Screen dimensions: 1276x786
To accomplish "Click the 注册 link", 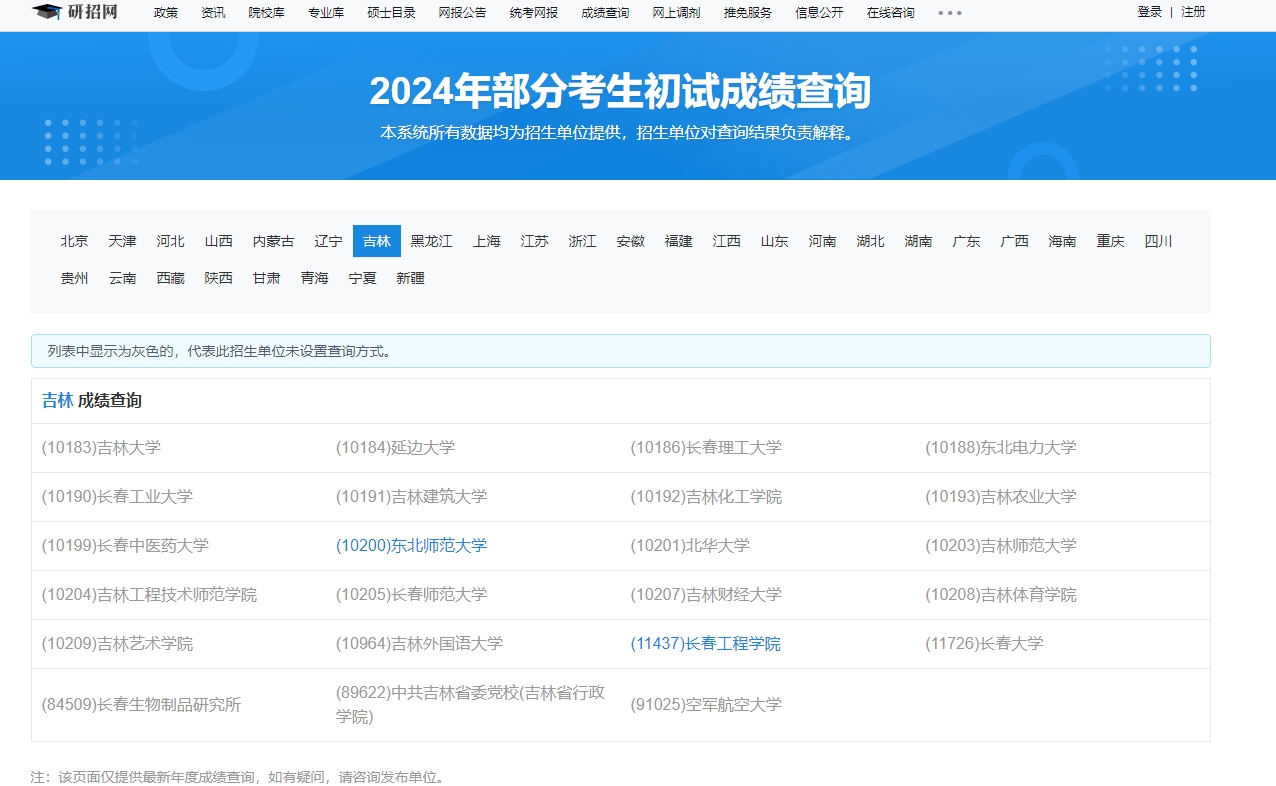I will (1193, 12).
